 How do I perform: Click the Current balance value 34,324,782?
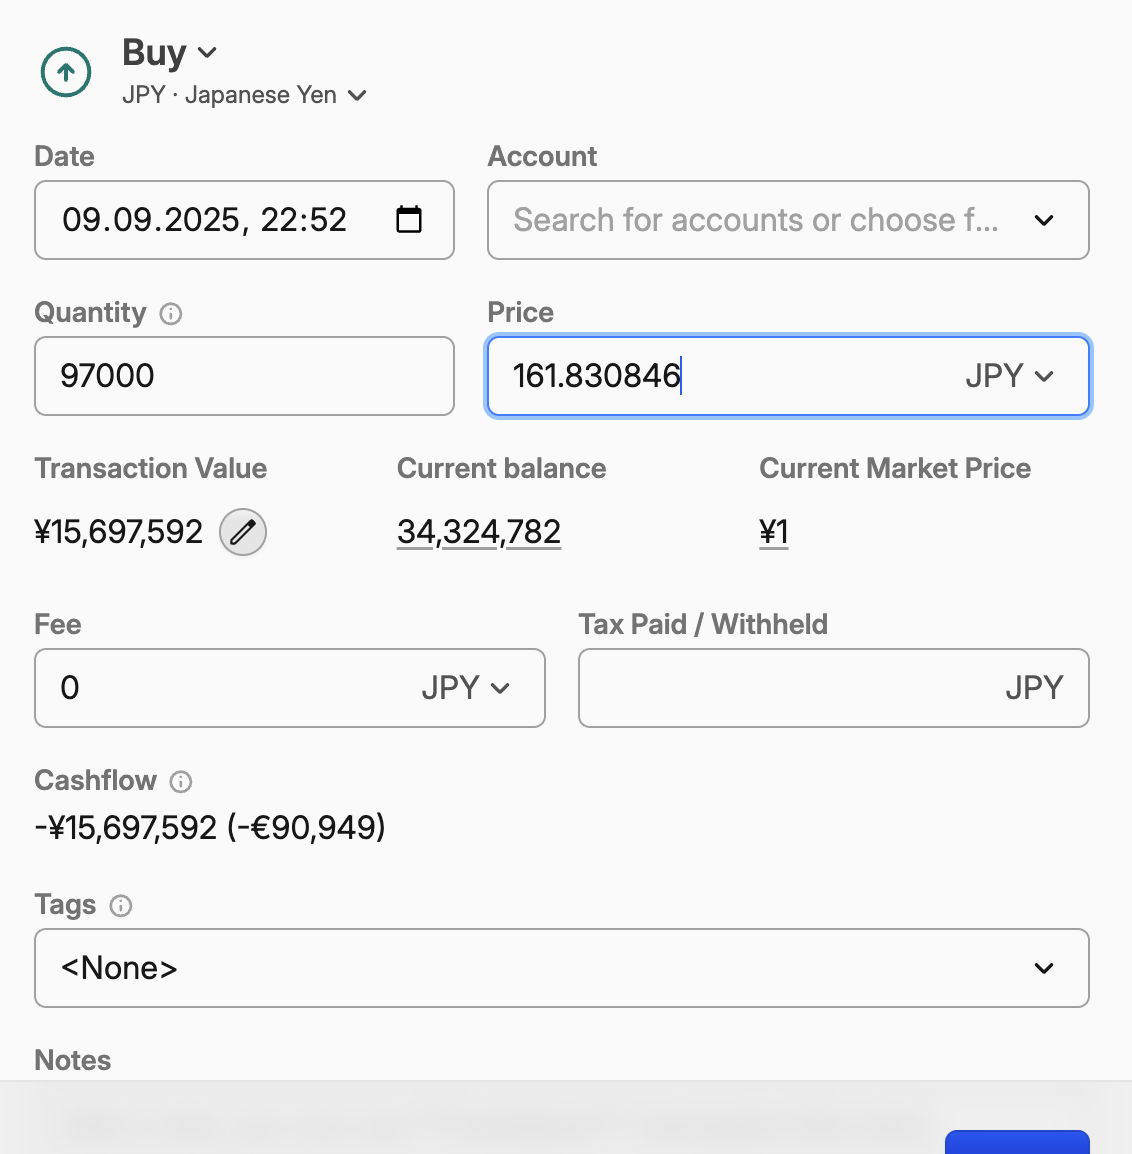[x=479, y=532]
